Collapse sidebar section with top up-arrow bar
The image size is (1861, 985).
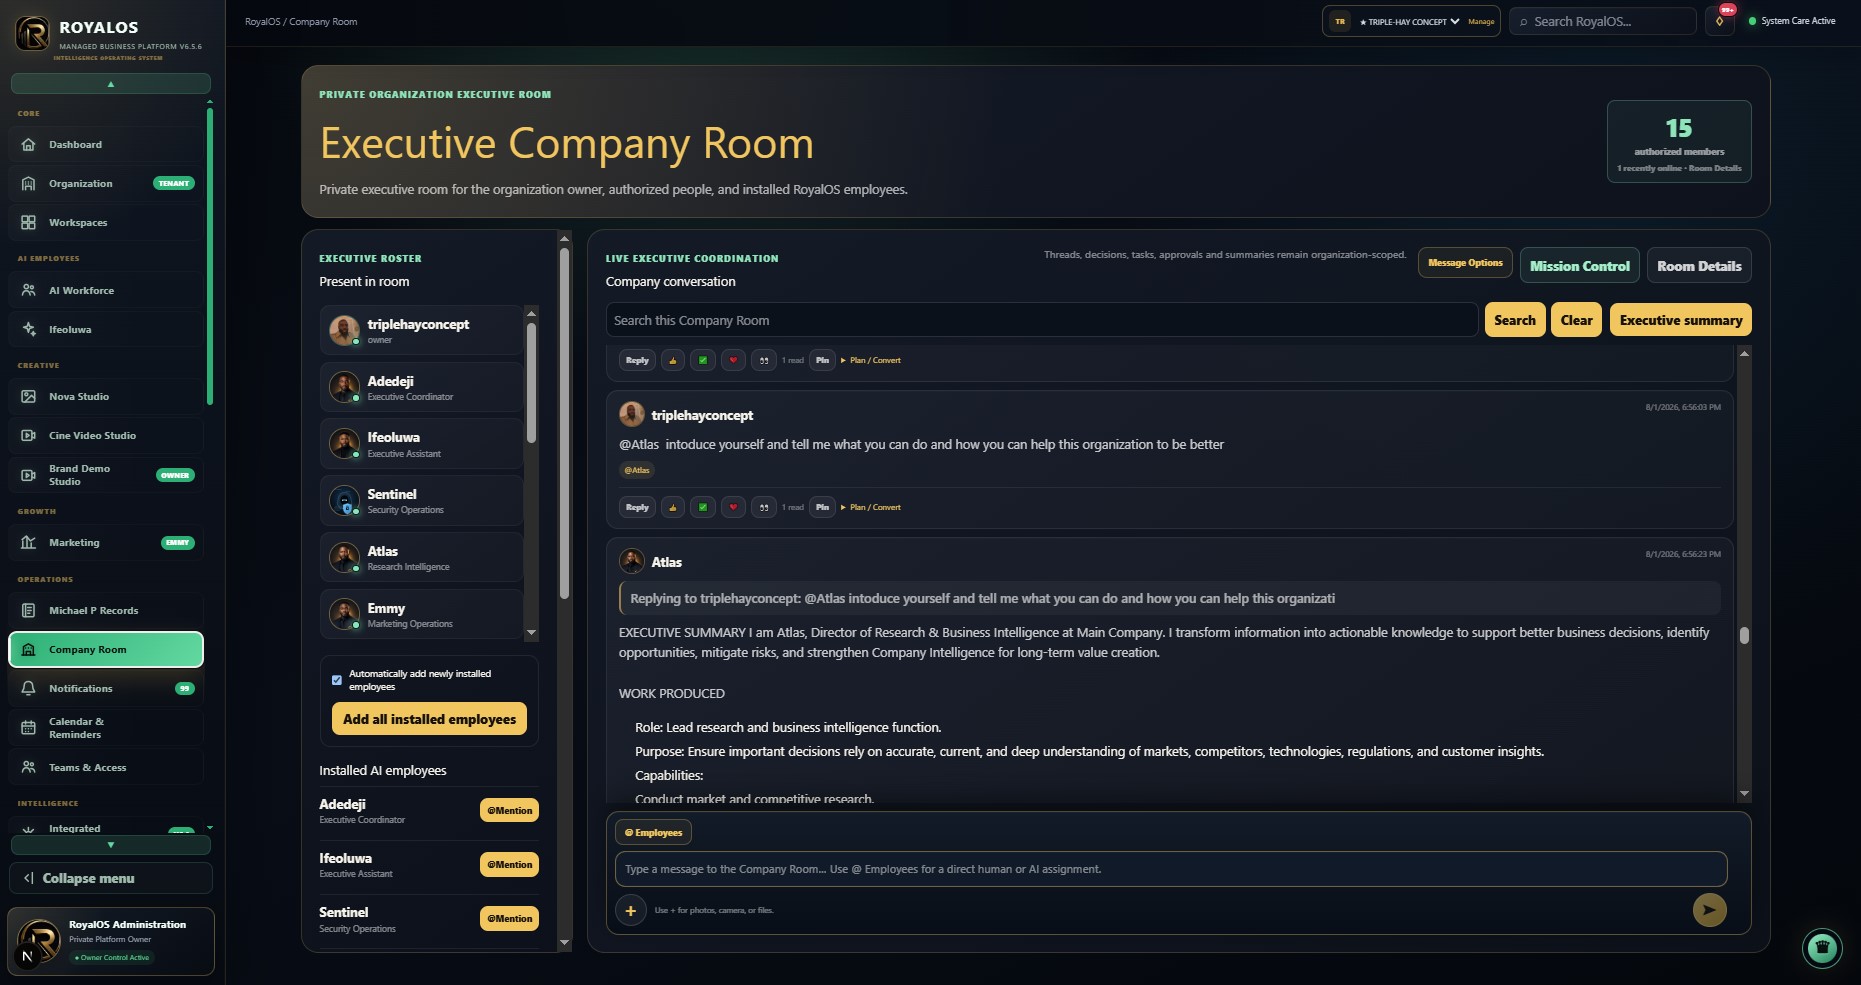coord(111,84)
